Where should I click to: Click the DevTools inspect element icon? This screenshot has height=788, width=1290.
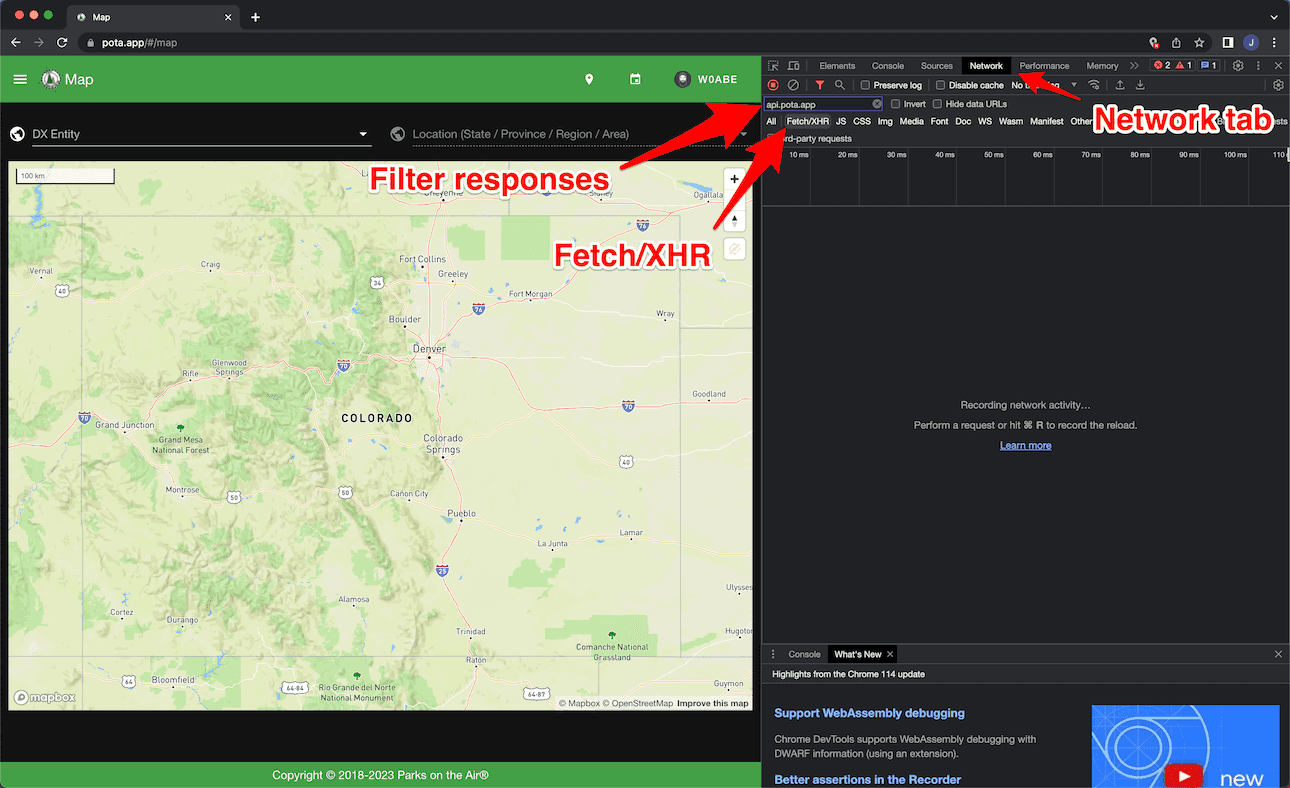[x=773, y=66]
